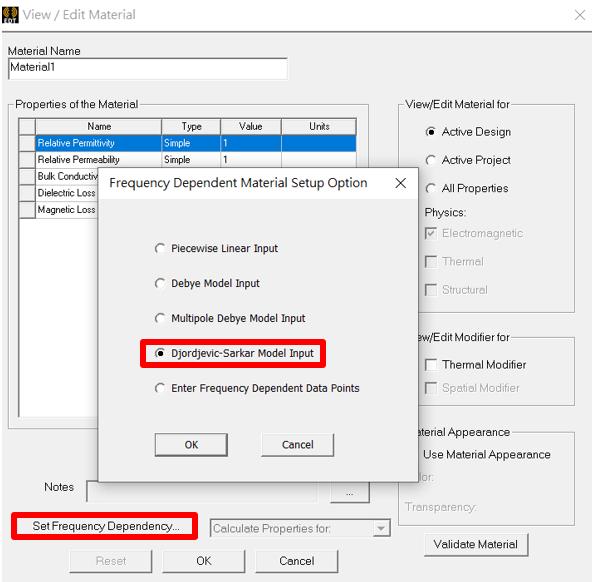Close the View / Edit Material window
The height and width of the screenshot is (582, 592).
(x=580, y=15)
